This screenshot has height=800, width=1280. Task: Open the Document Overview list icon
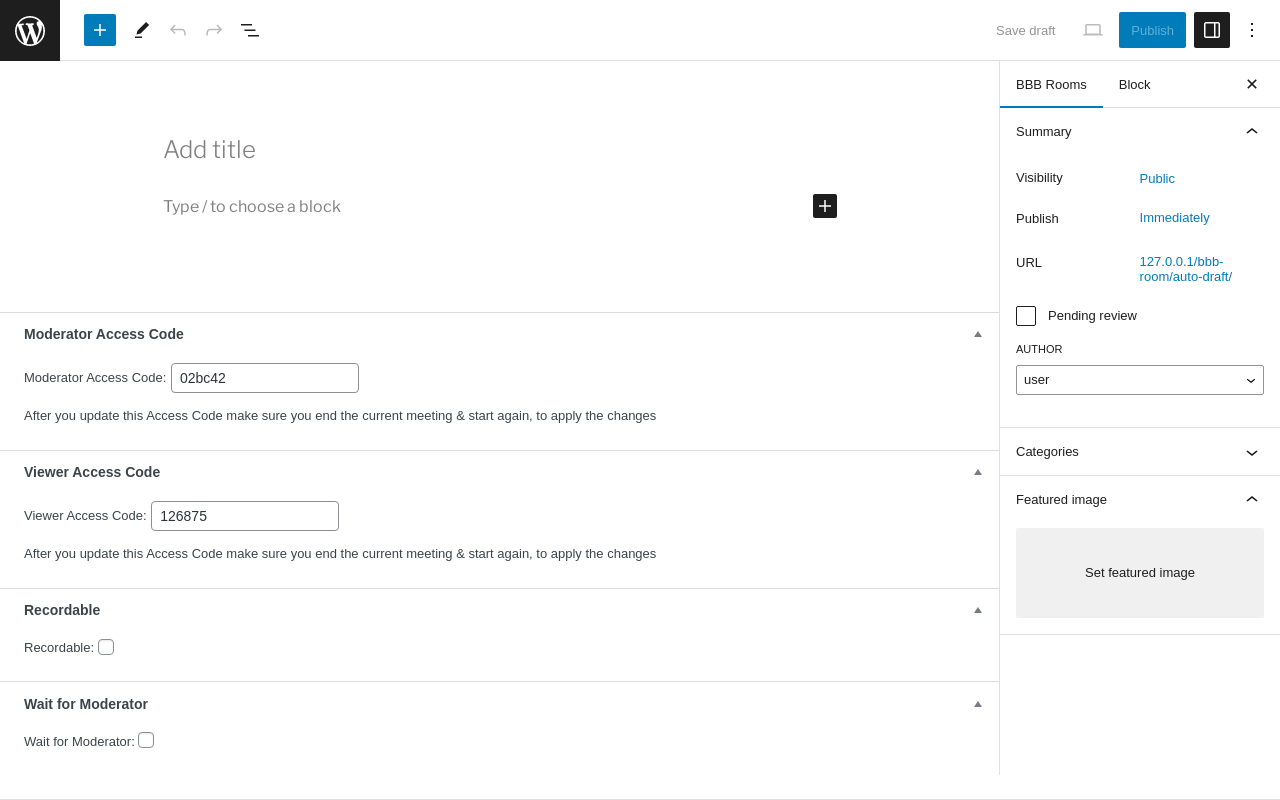(x=250, y=30)
